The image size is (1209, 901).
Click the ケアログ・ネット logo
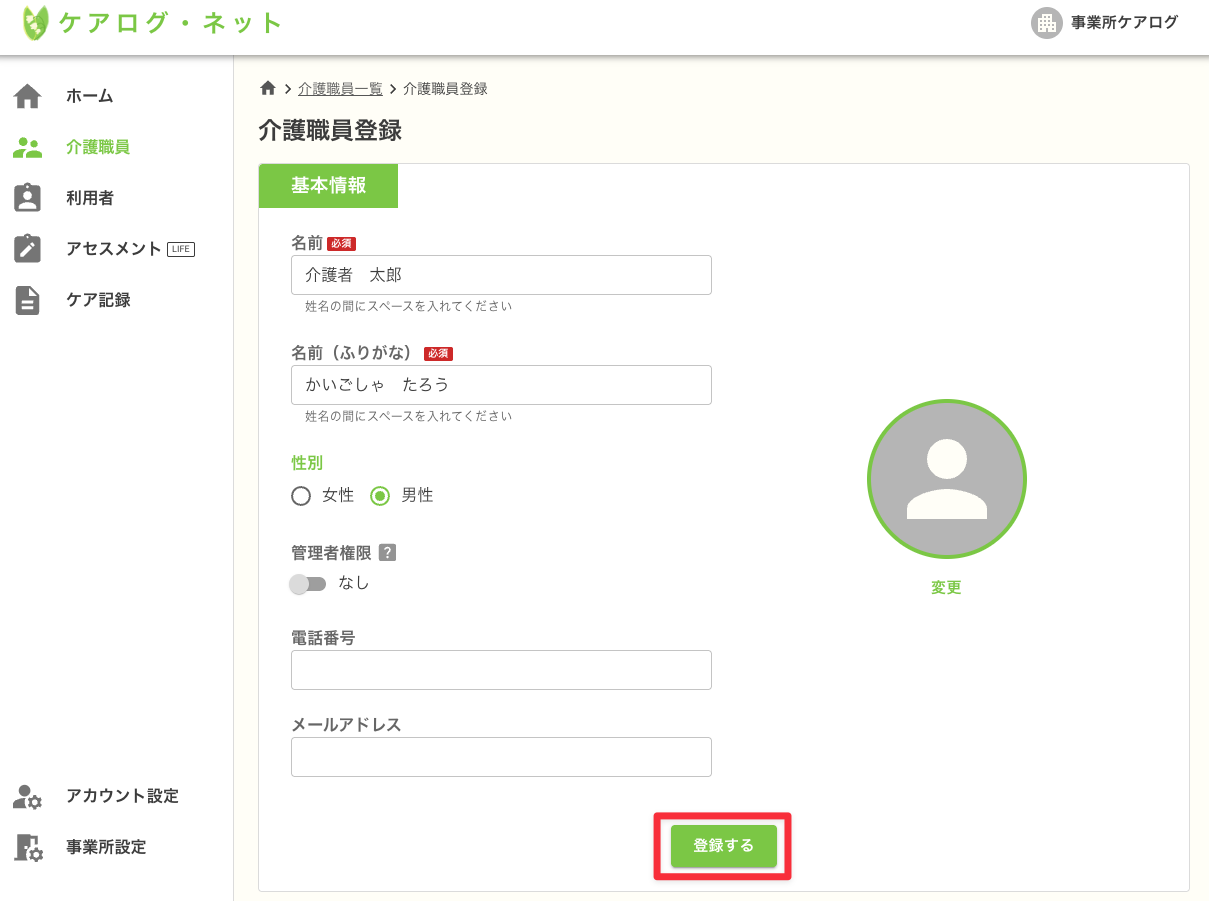pyautogui.click(x=148, y=23)
